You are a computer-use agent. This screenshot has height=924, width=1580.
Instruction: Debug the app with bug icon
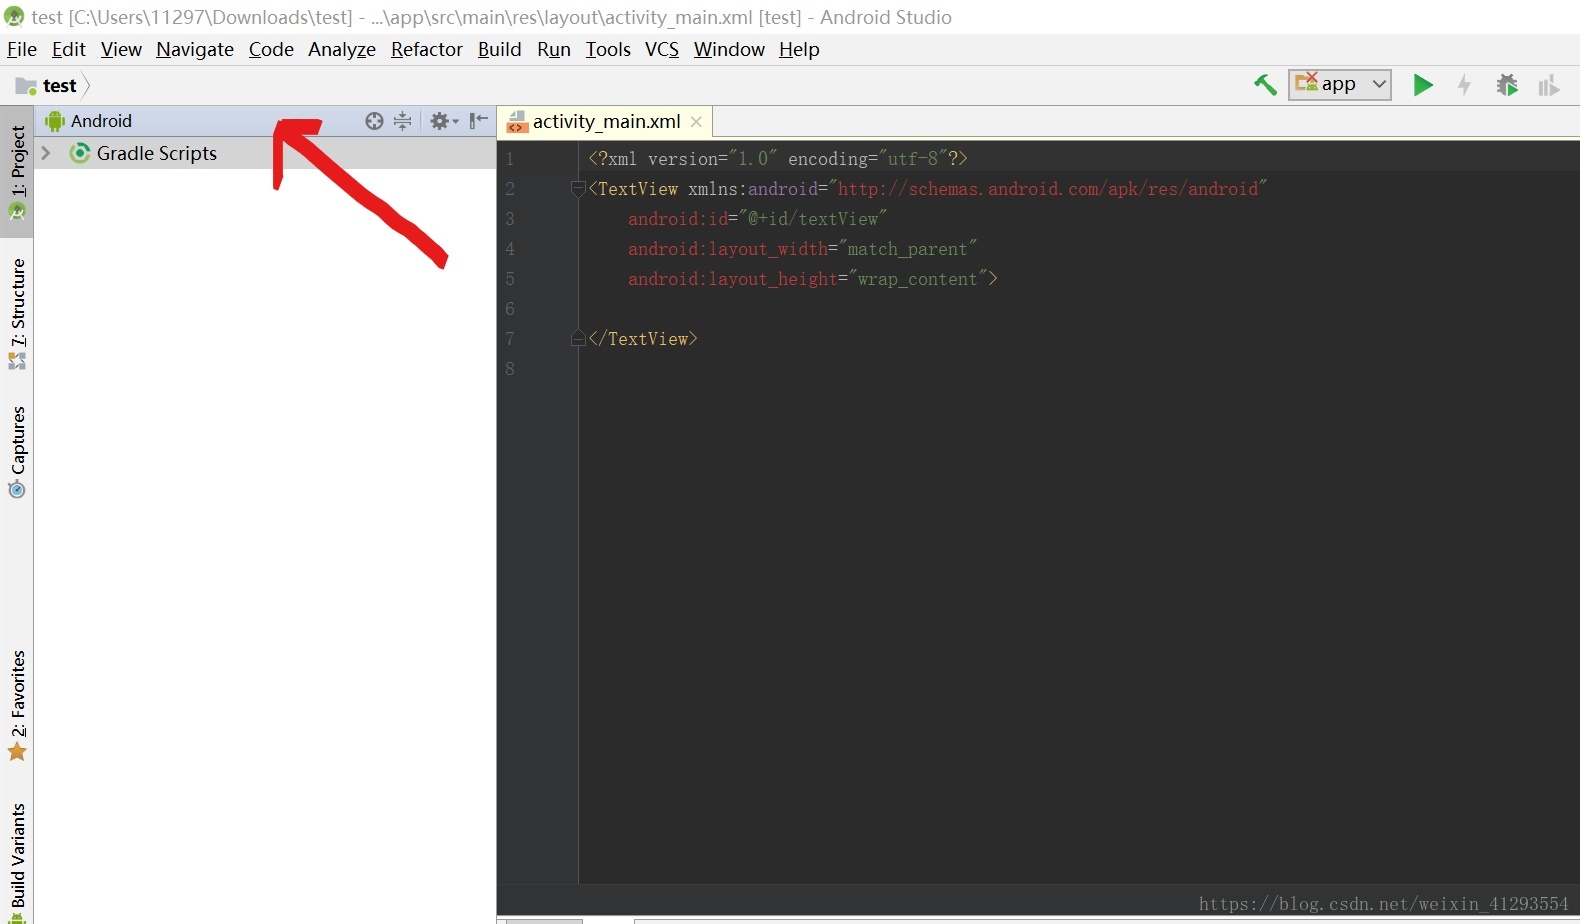tap(1507, 85)
